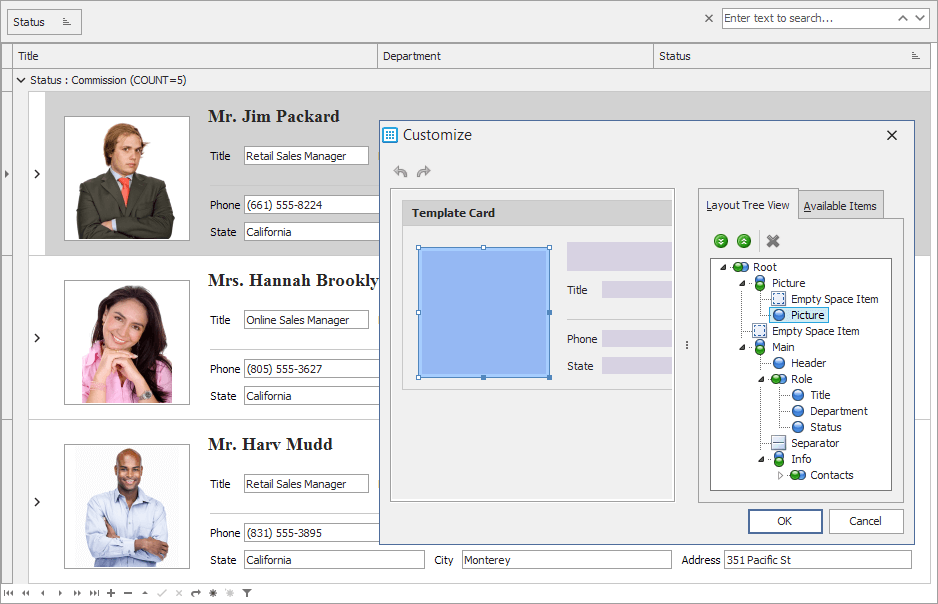Add a new record with the plus icon
The height and width of the screenshot is (604, 938).
pos(111,592)
